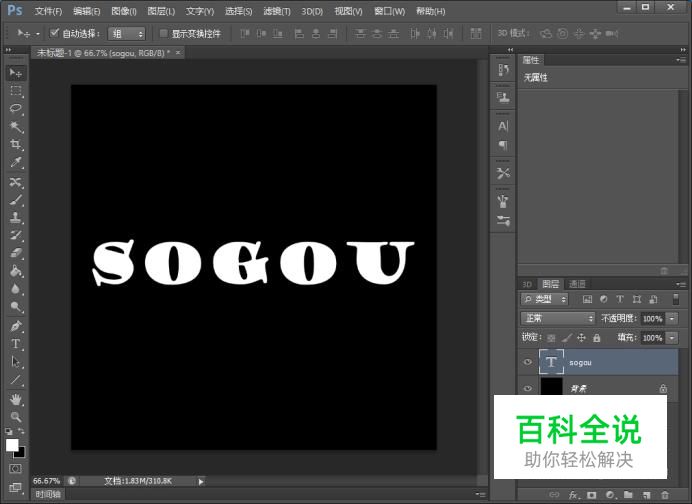Open the fill slider dropdown arrow
692x504 pixels.
pyautogui.click(x=672, y=338)
